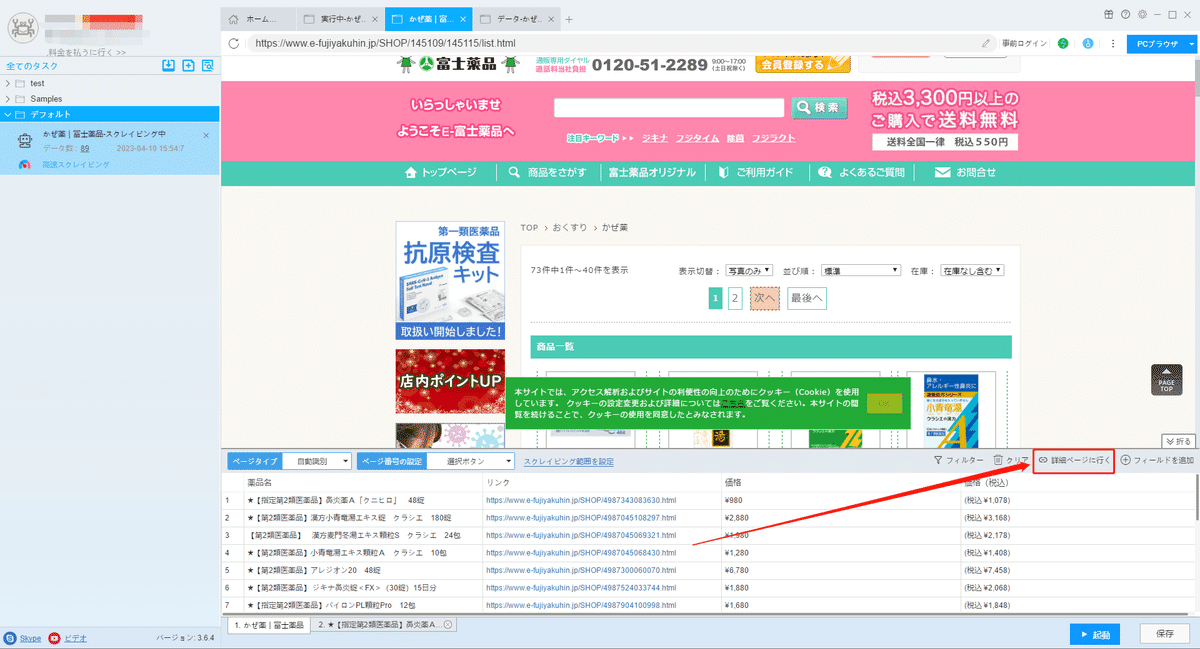Open the PCブラウザ dropdown arrow

(x=1191, y=44)
